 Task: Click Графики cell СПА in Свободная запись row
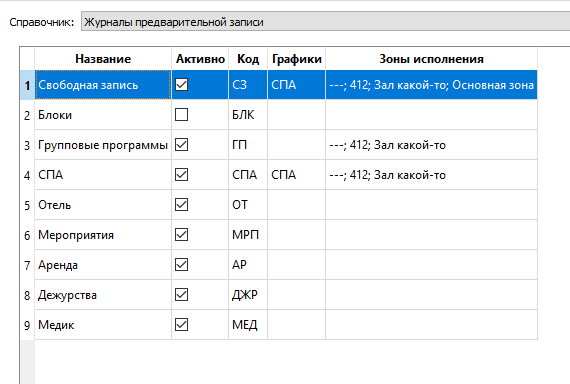coord(297,85)
